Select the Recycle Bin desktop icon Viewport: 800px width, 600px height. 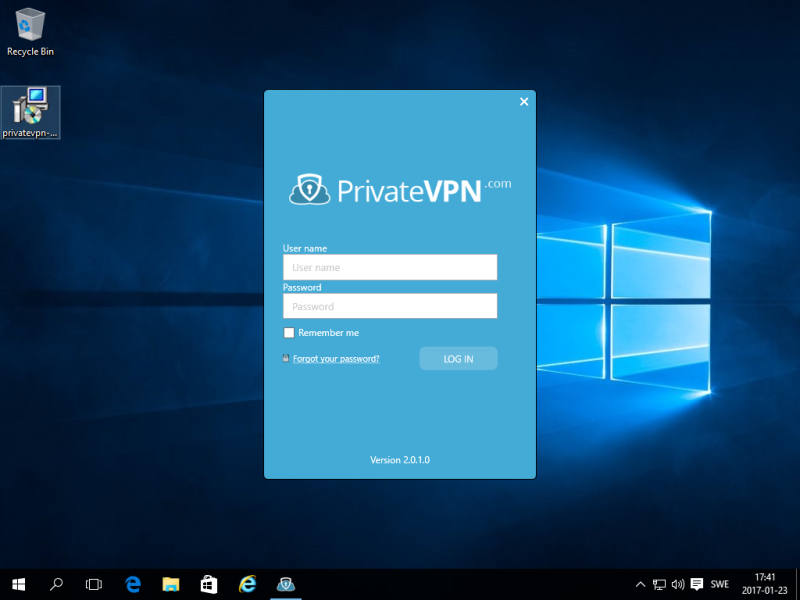30,32
